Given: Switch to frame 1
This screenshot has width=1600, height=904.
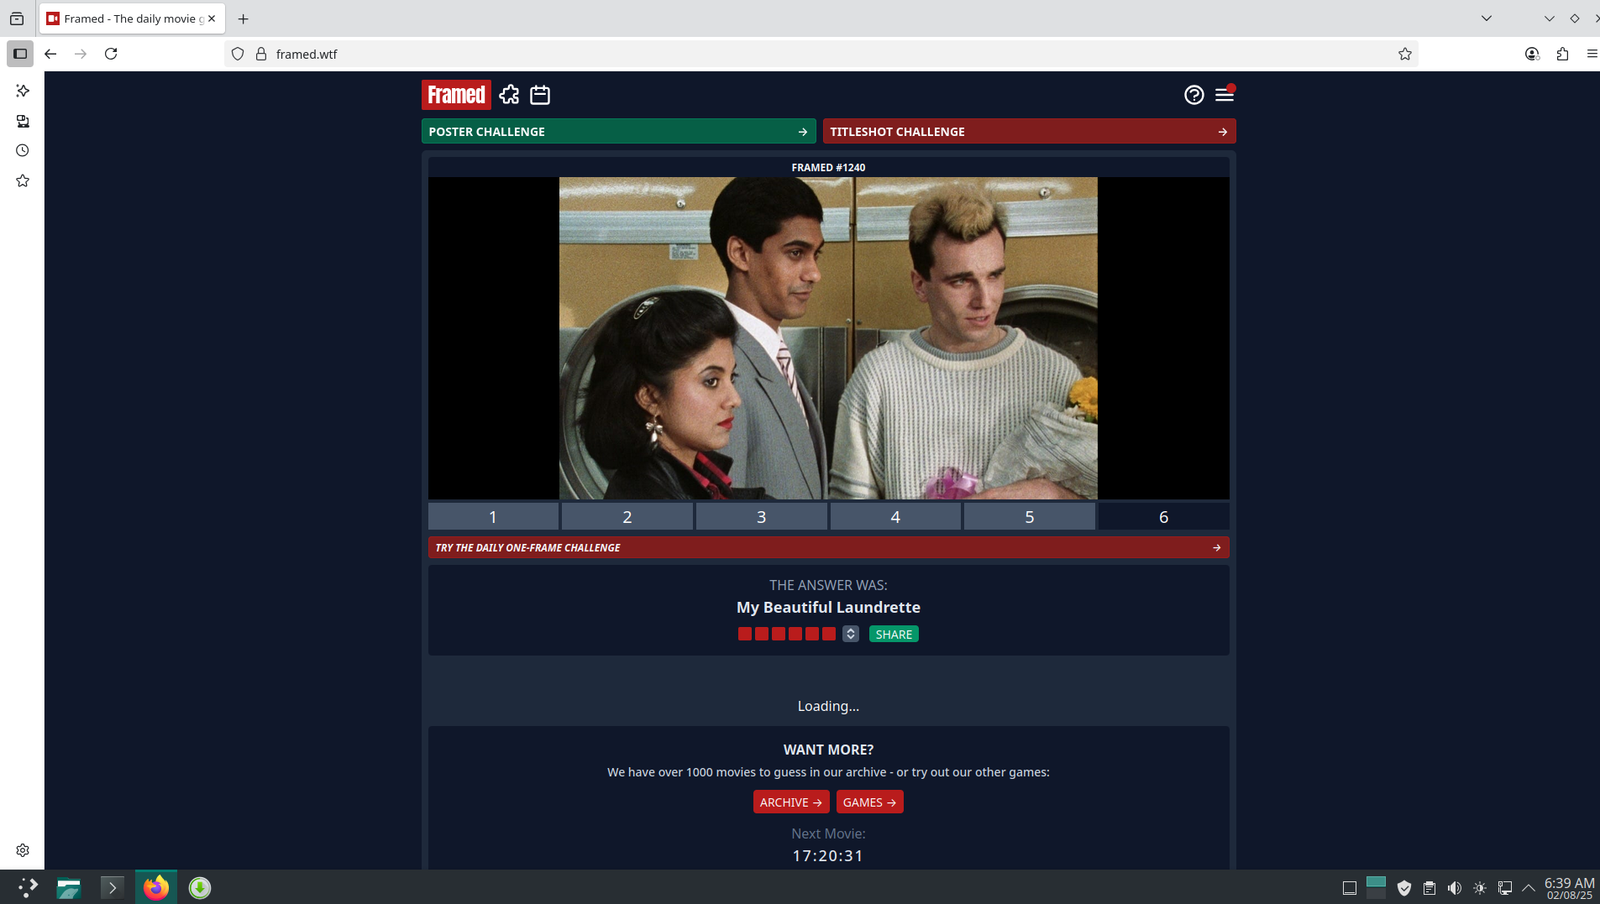Looking at the screenshot, I should pyautogui.click(x=493, y=517).
